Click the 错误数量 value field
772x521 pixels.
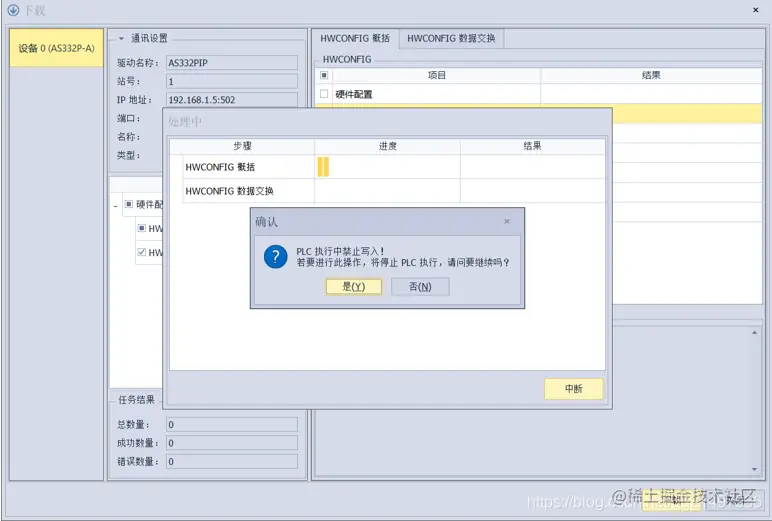click(232, 461)
